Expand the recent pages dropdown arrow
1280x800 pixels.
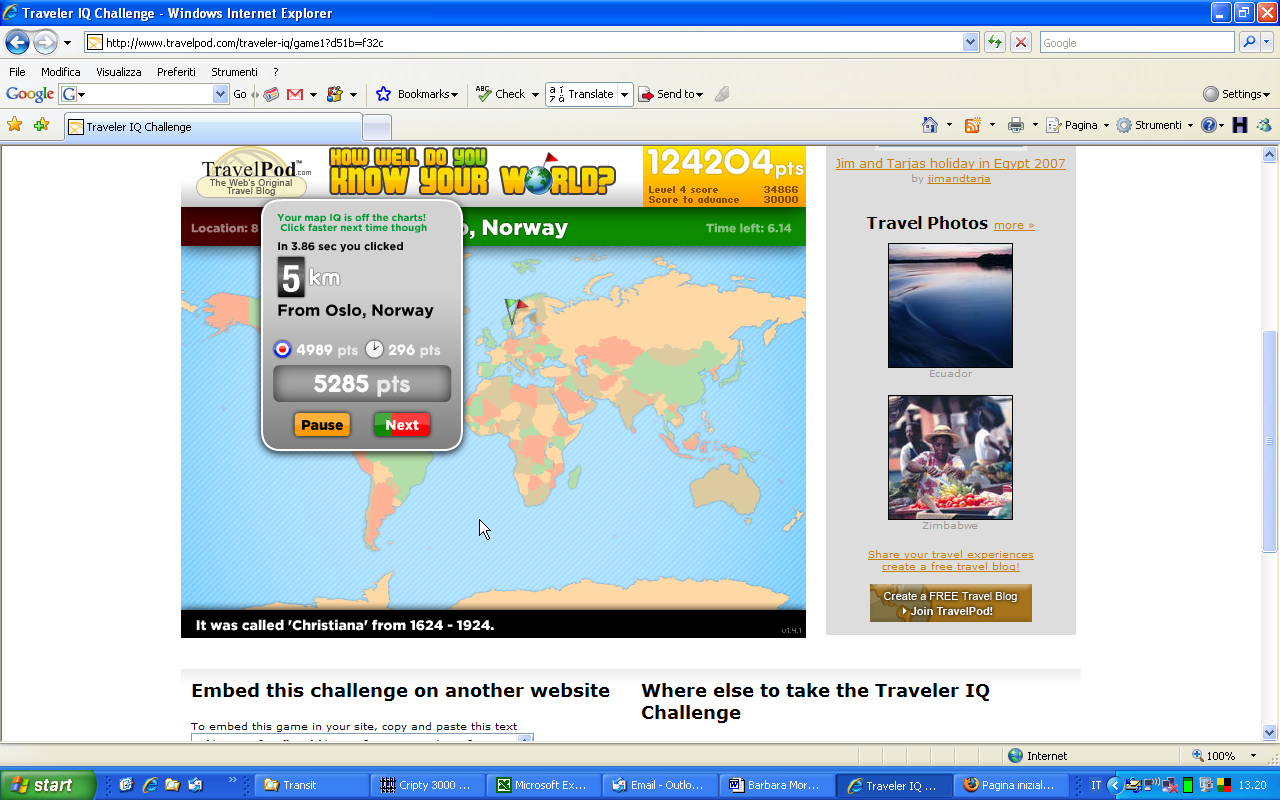[x=67, y=43]
